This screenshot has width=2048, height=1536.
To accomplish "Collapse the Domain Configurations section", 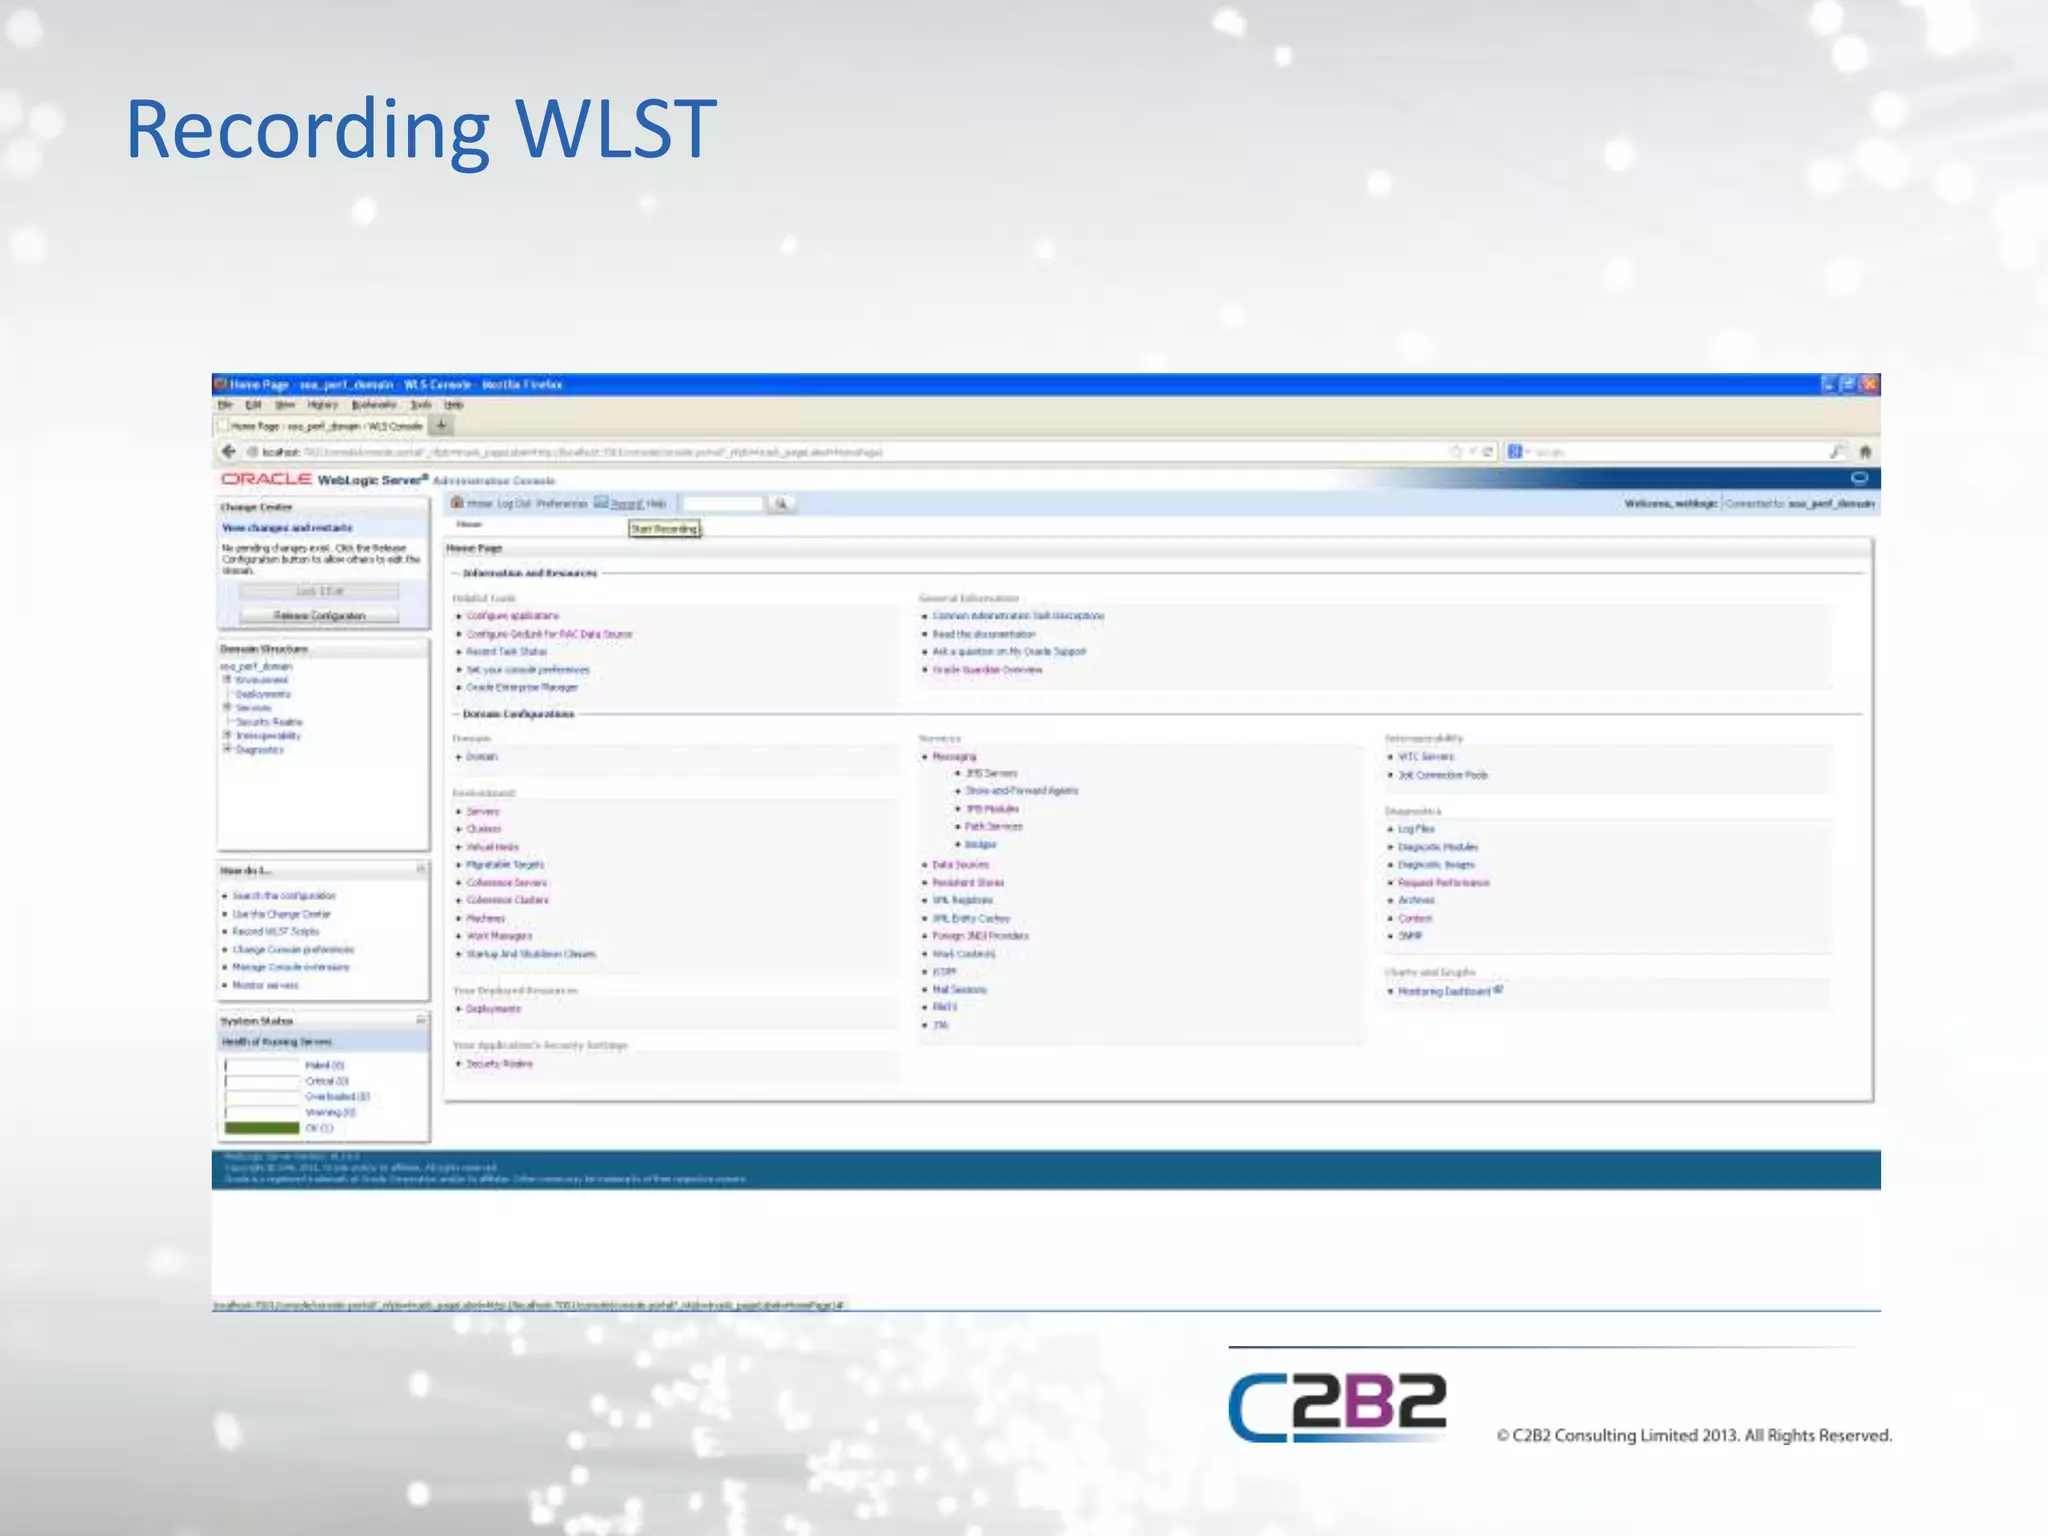I will tap(456, 714).
